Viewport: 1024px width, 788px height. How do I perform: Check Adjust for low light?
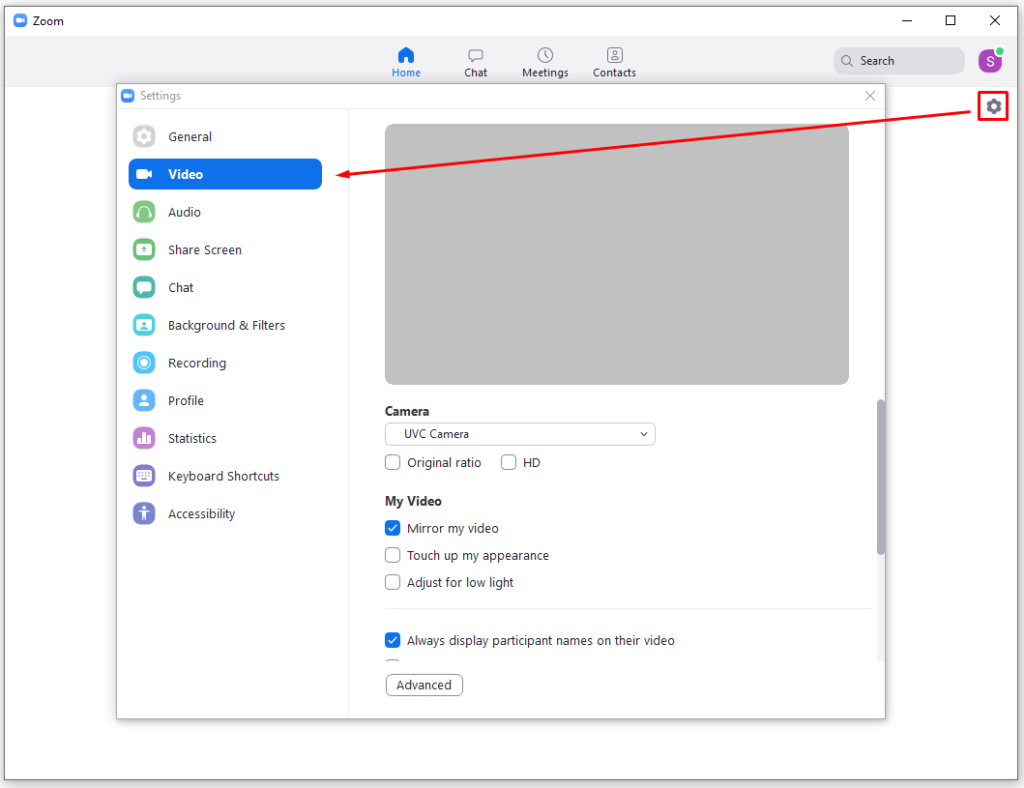click(393, 582)
